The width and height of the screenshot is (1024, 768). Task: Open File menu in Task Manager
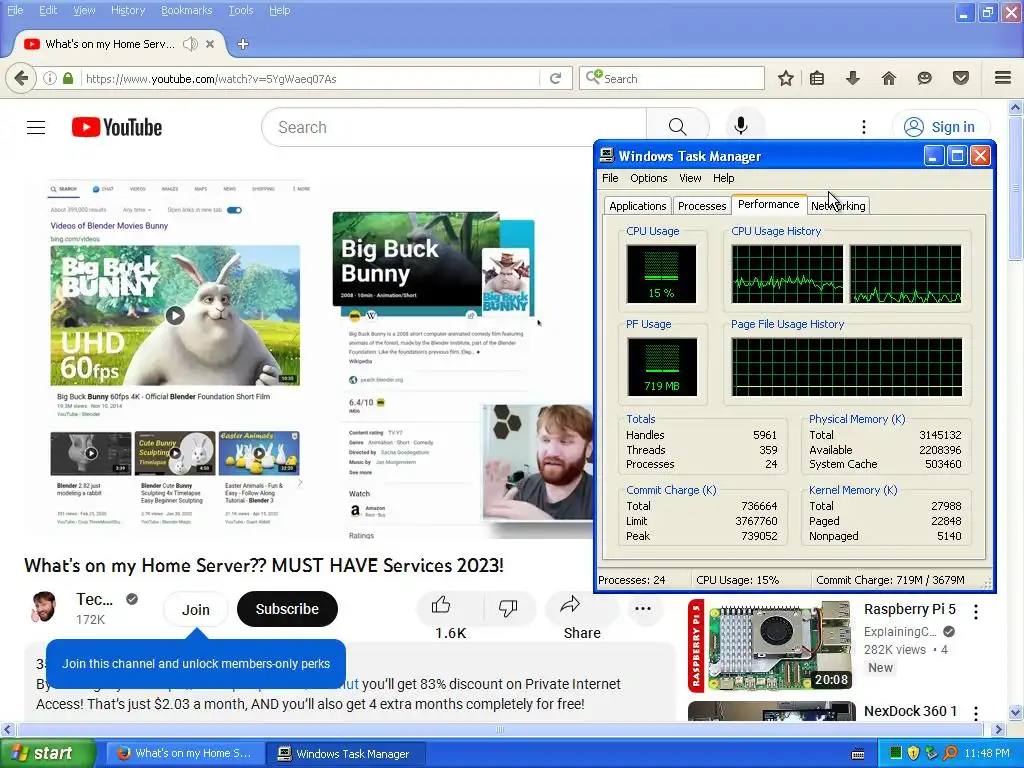[610, 178]
